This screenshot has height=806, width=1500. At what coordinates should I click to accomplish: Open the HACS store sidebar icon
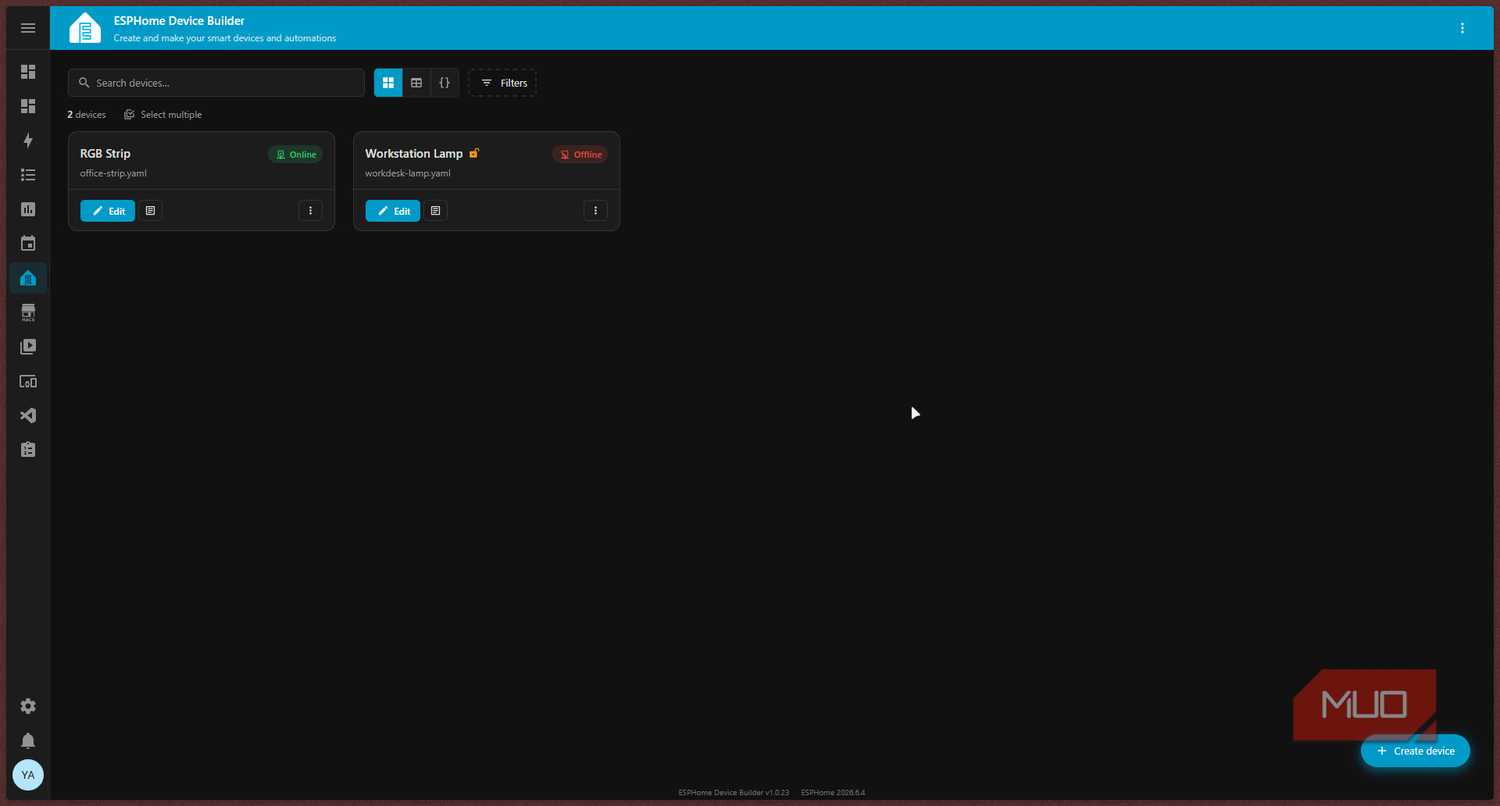pos(28,313)
